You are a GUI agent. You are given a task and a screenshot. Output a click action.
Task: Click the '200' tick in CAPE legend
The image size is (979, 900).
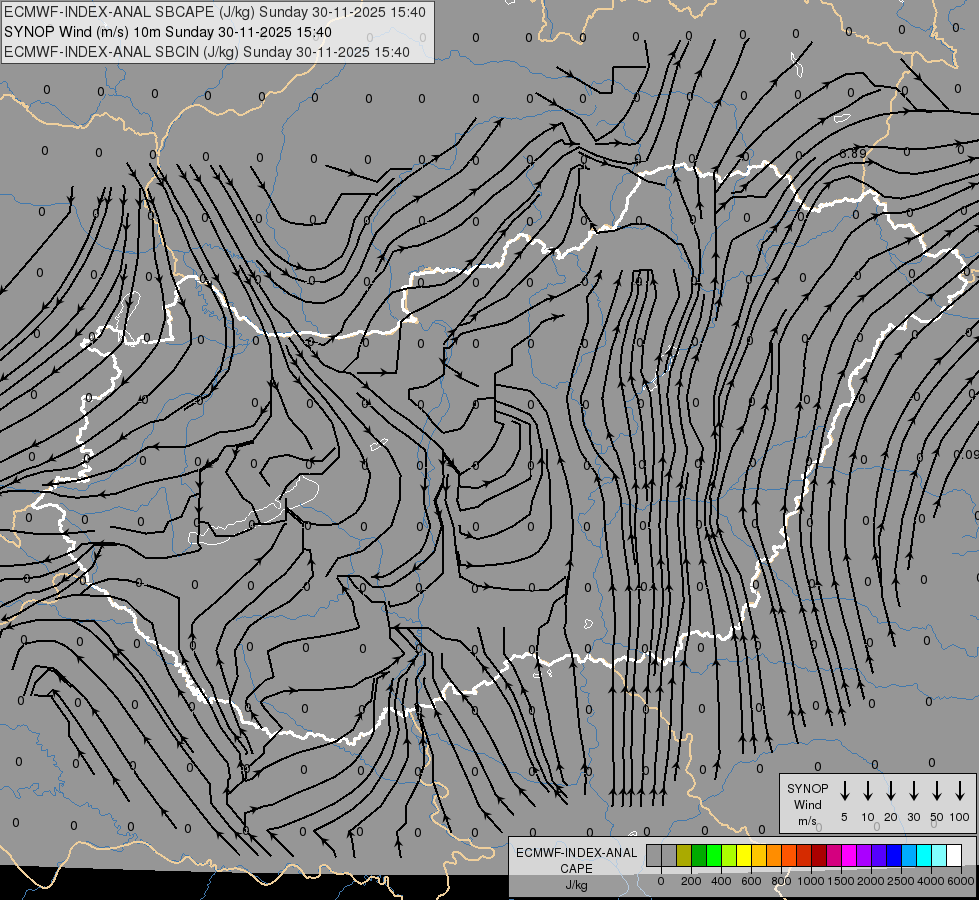click(x=691, y=881)
